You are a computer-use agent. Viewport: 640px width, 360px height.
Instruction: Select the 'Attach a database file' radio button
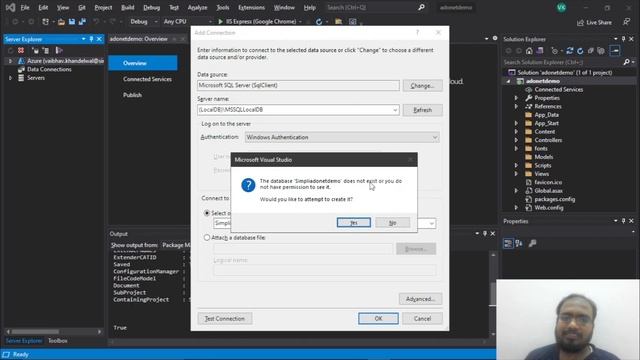(207, 238)
